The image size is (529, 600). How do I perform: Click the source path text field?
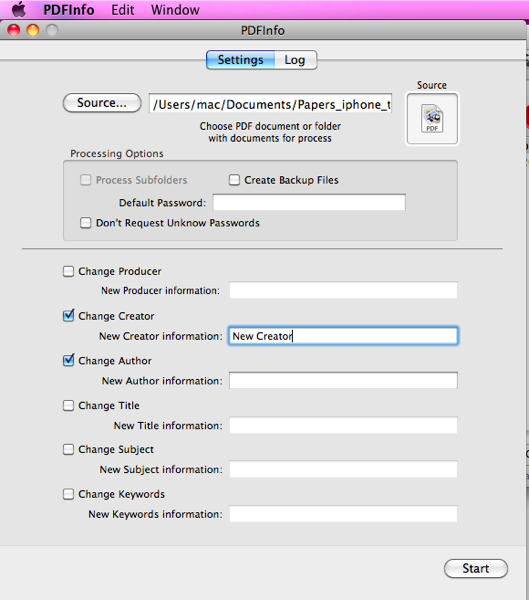click(x=270, y=104)
